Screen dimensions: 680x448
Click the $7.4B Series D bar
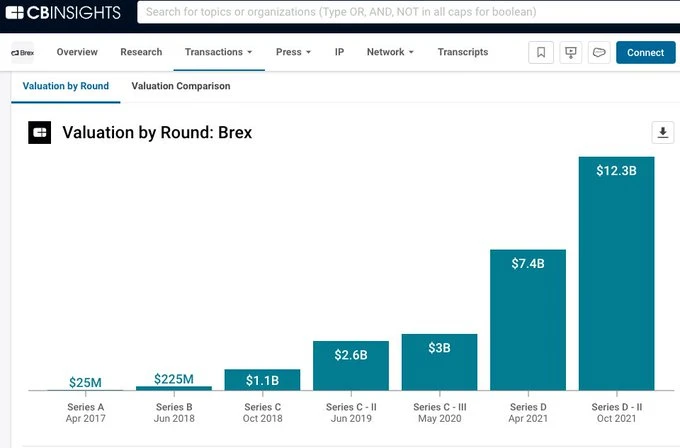coord(528,320)
